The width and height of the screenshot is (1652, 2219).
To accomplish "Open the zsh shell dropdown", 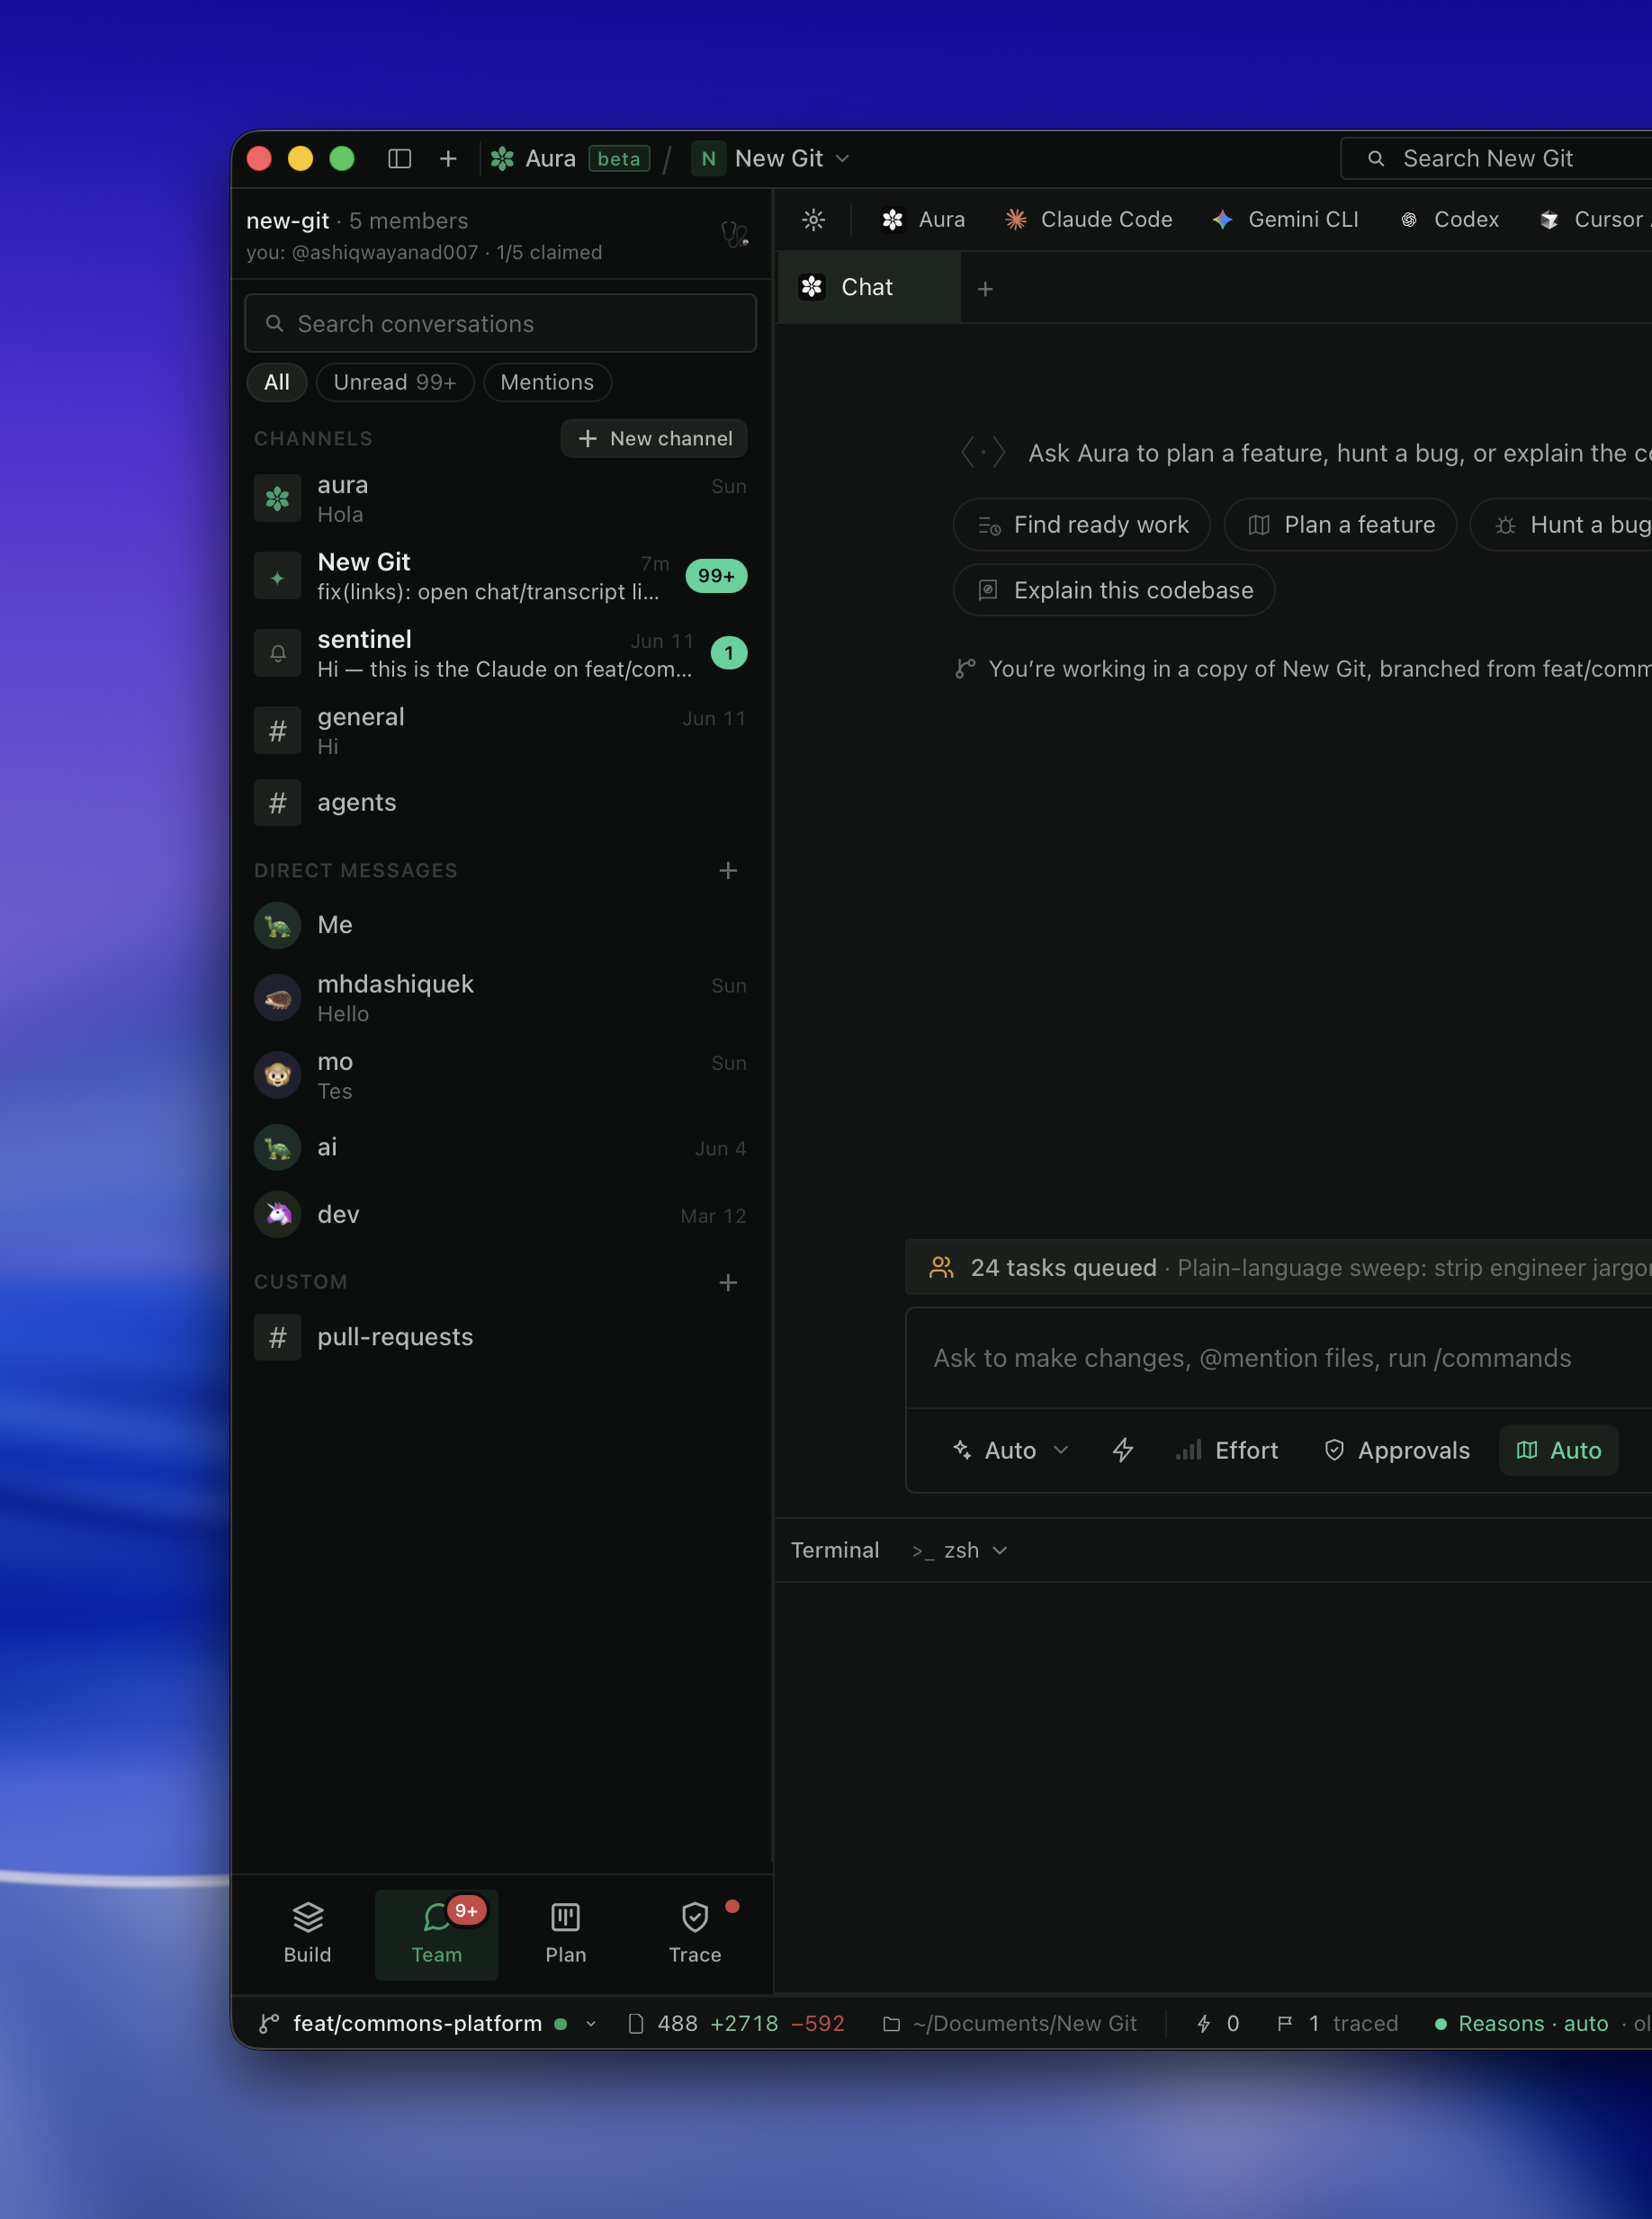I will [958, 1551].
